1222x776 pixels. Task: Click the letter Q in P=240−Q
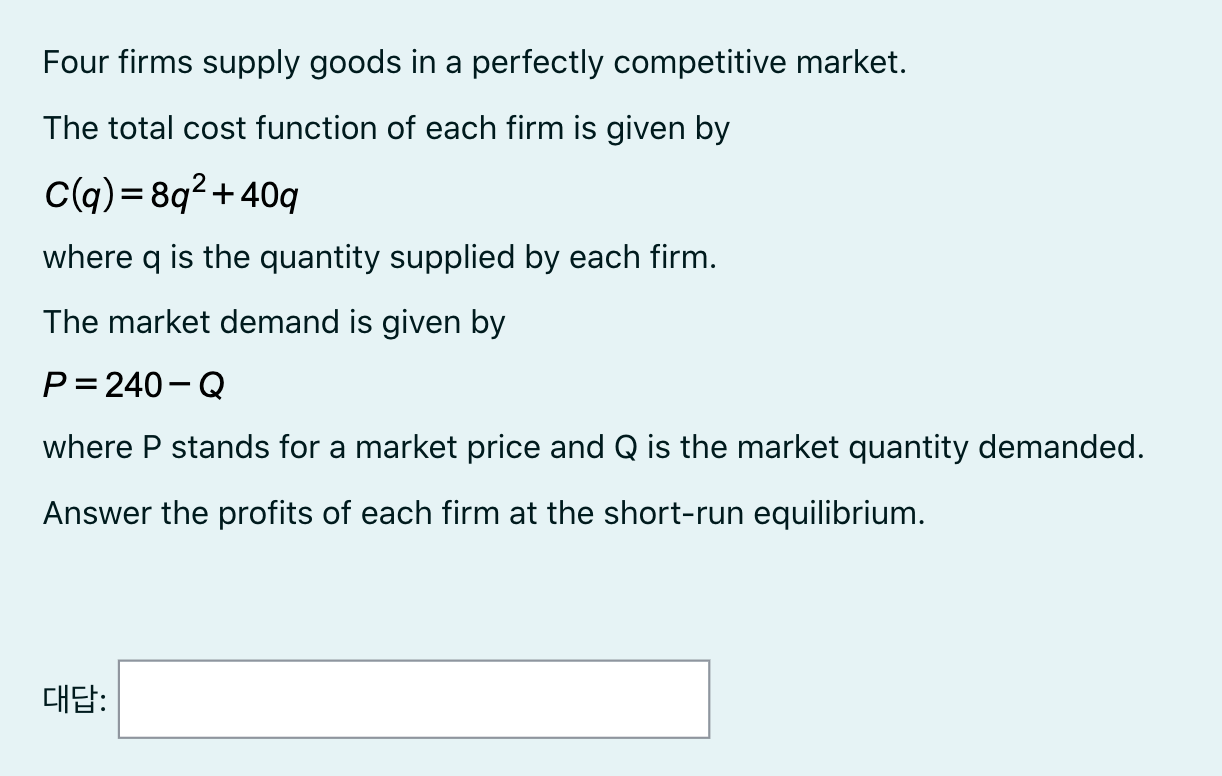pyautogui.click(x=213, y=384)
